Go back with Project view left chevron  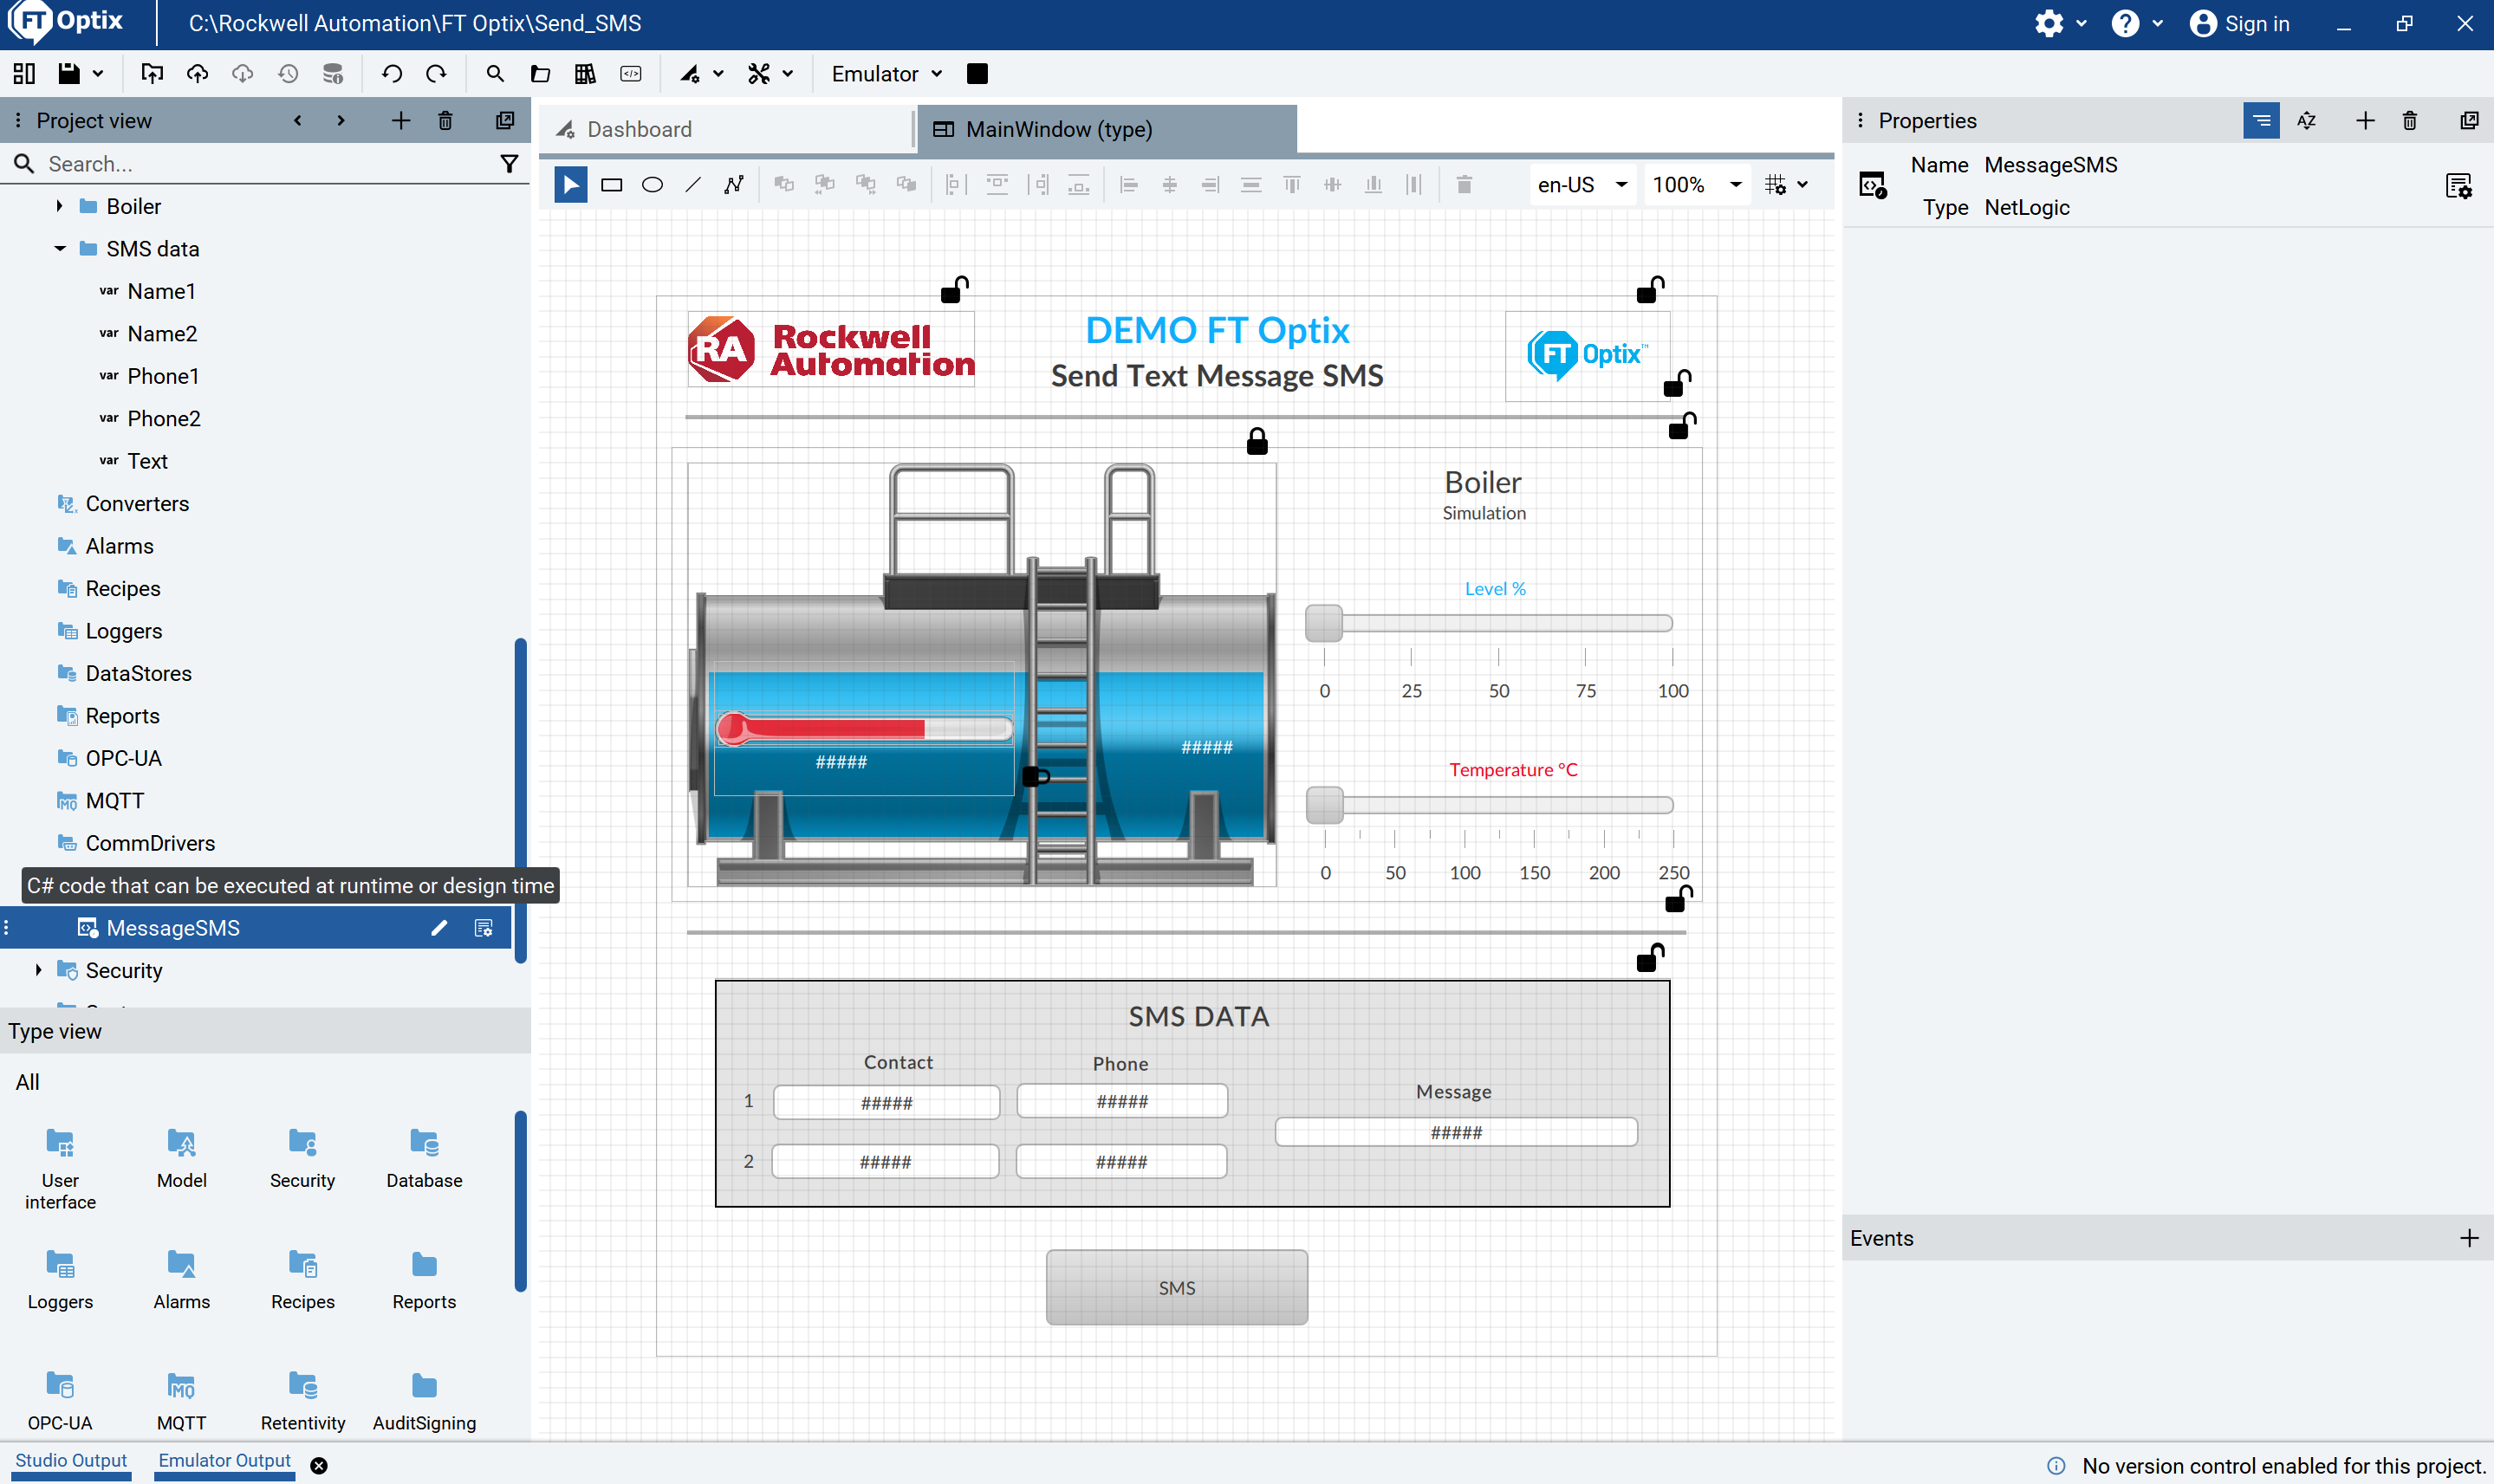coord(297,120)
